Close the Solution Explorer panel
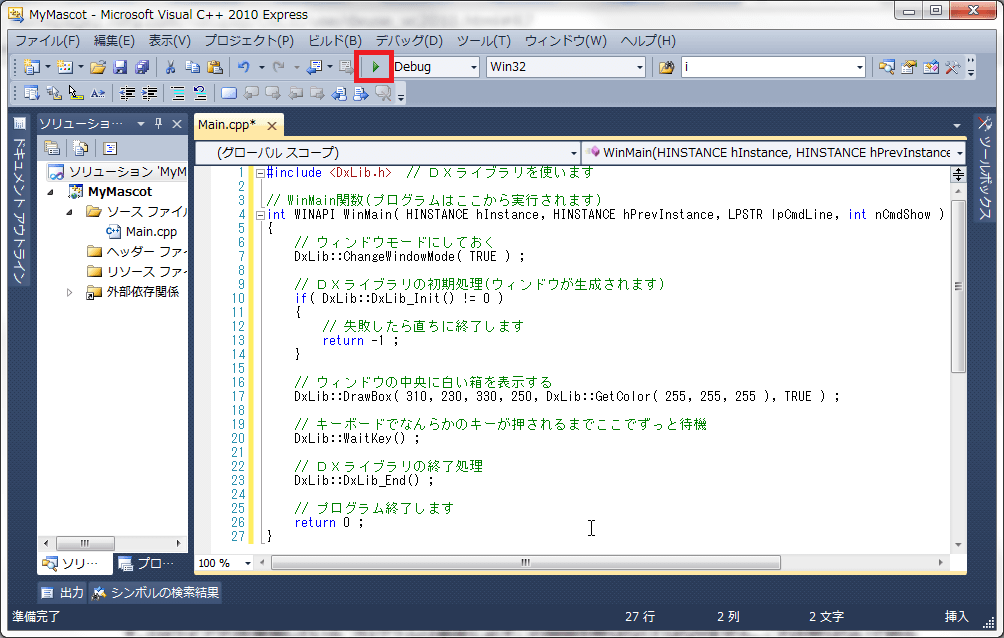Image resolution: width=1004 pixels, height=638 pixels. (x=177, y=124)
